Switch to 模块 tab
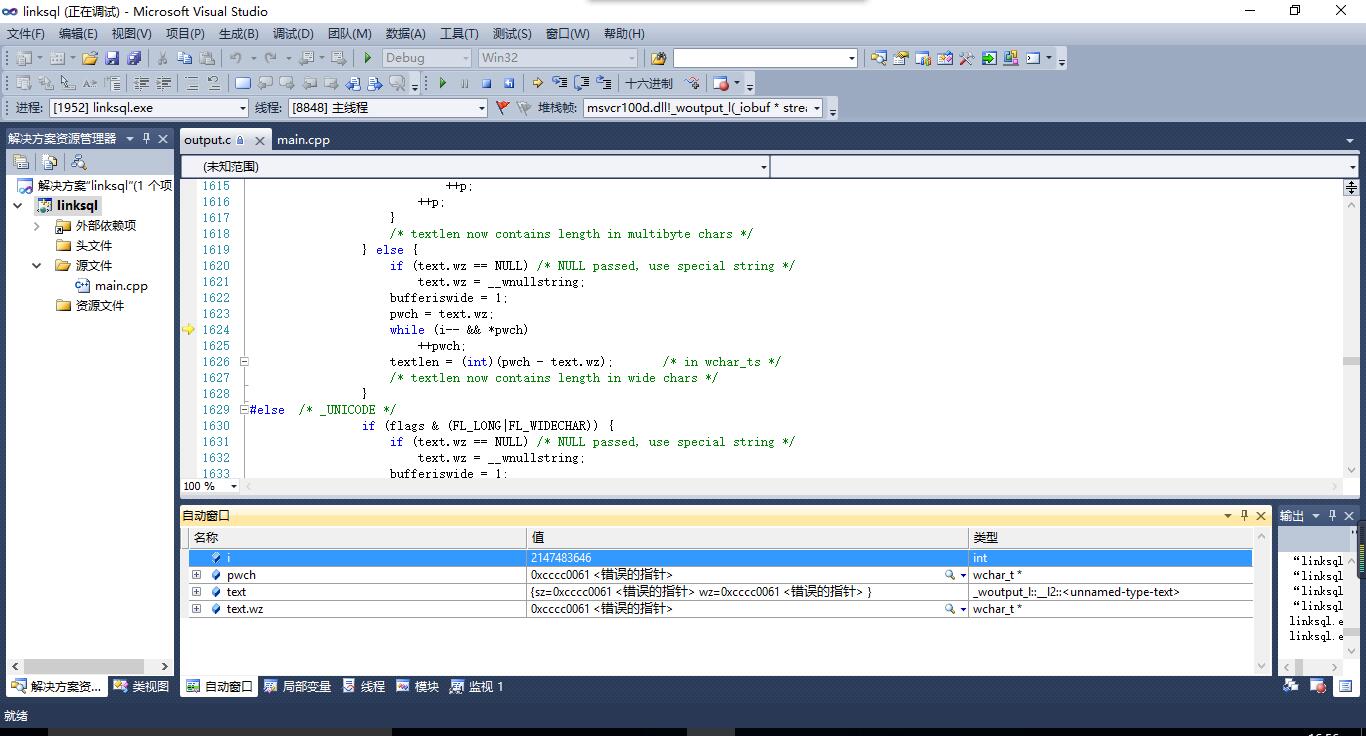 [x=418, y=687]
